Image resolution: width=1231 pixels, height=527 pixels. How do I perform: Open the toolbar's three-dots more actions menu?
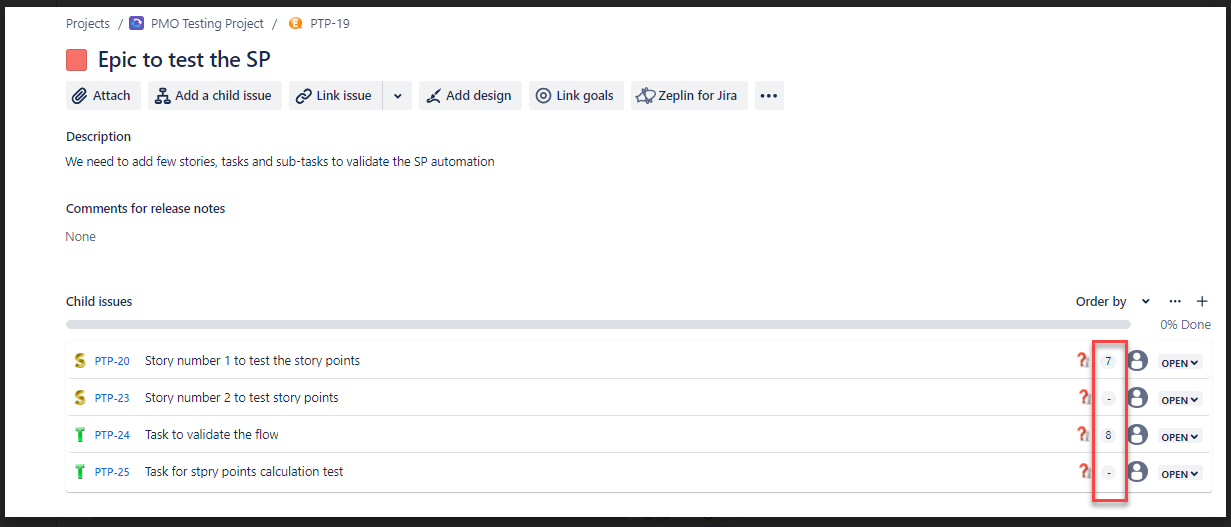click(x=769, y=96)
